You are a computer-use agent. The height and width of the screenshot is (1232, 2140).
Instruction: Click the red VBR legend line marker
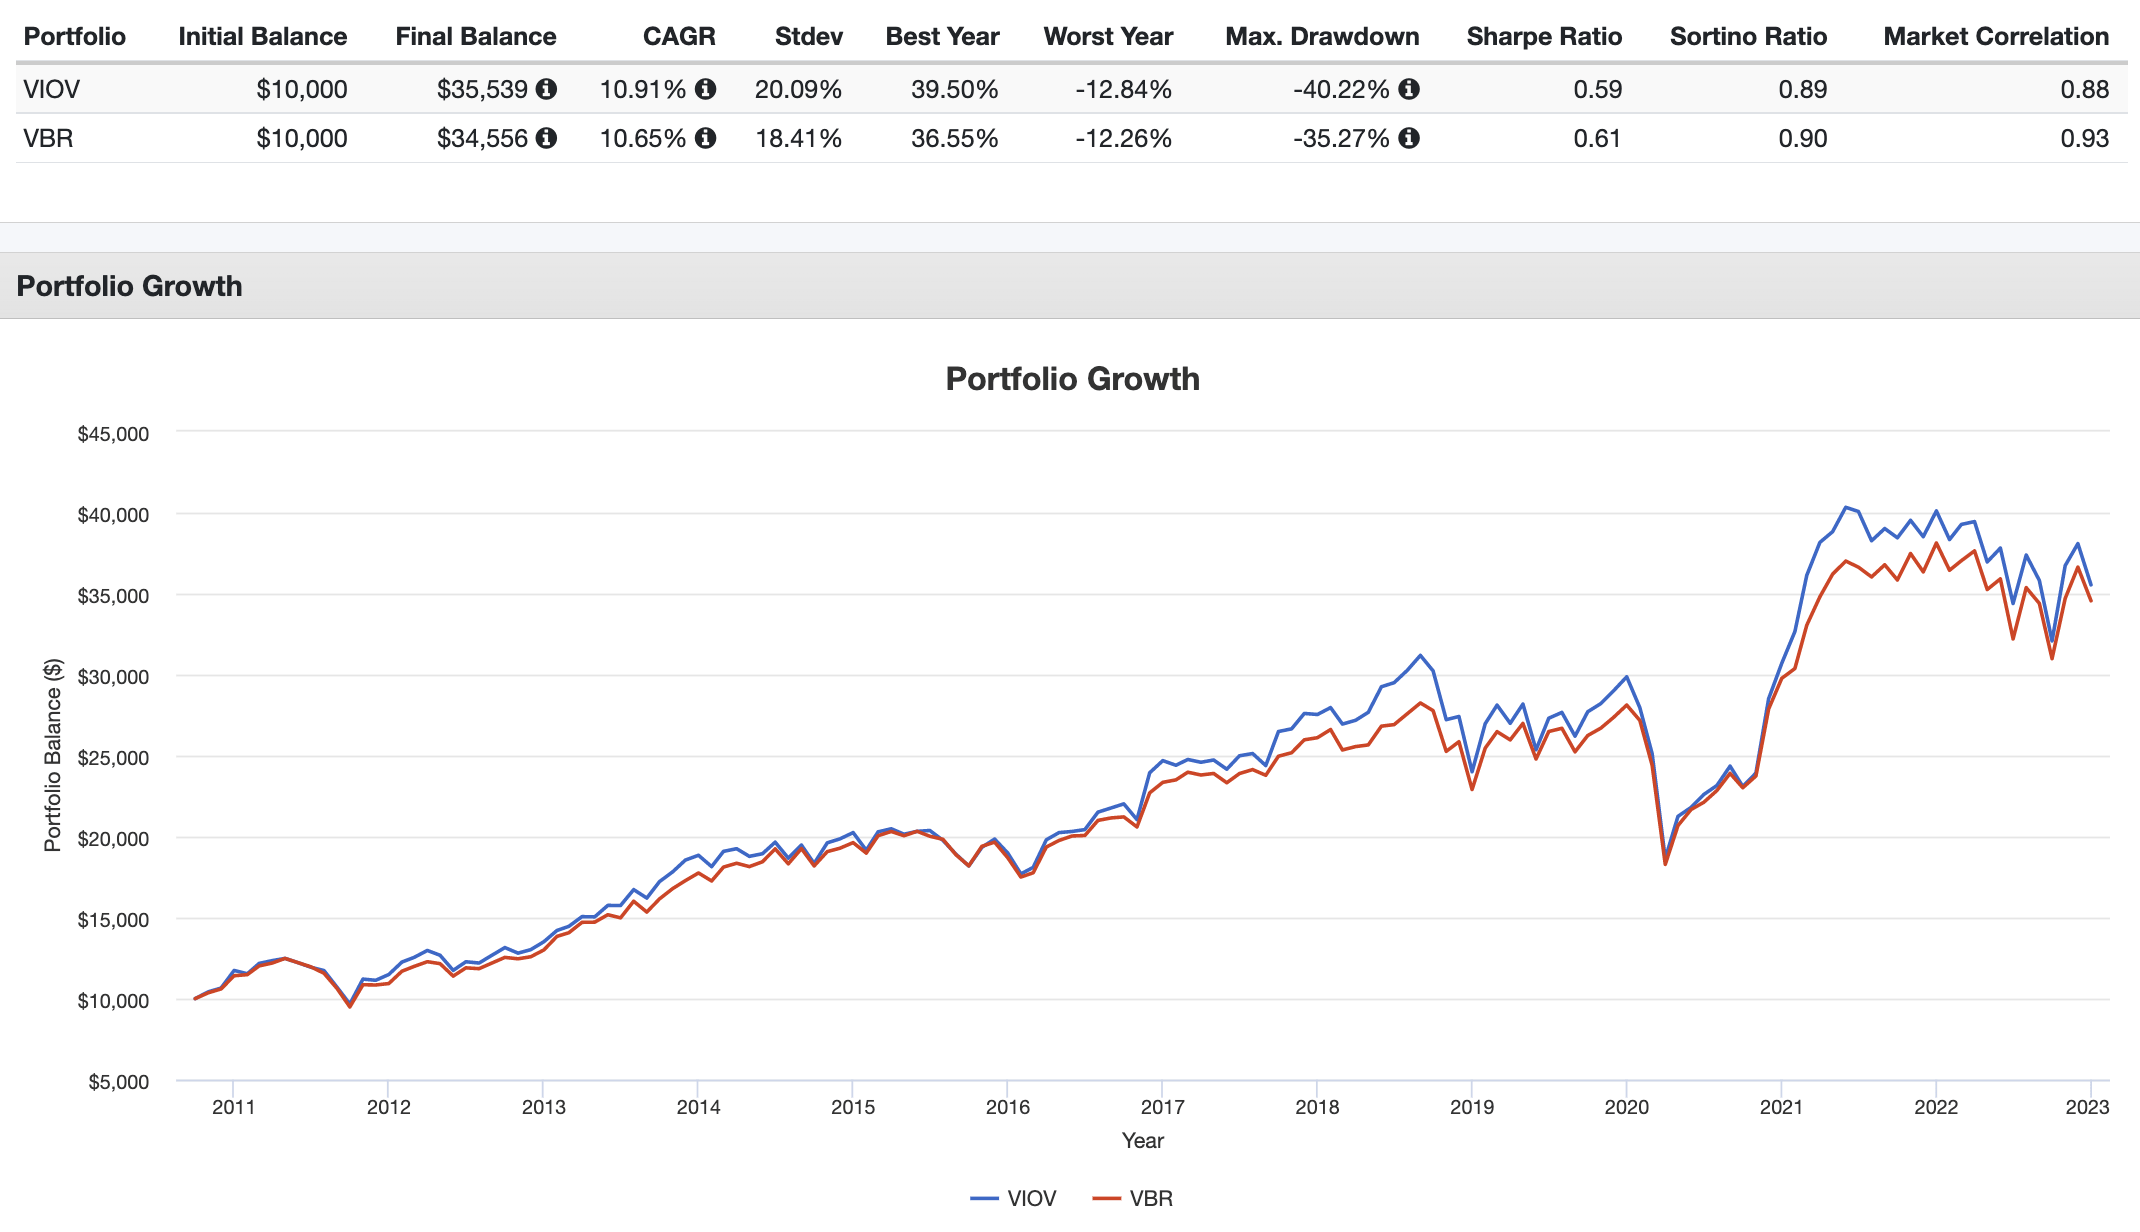[1106, 1198]
